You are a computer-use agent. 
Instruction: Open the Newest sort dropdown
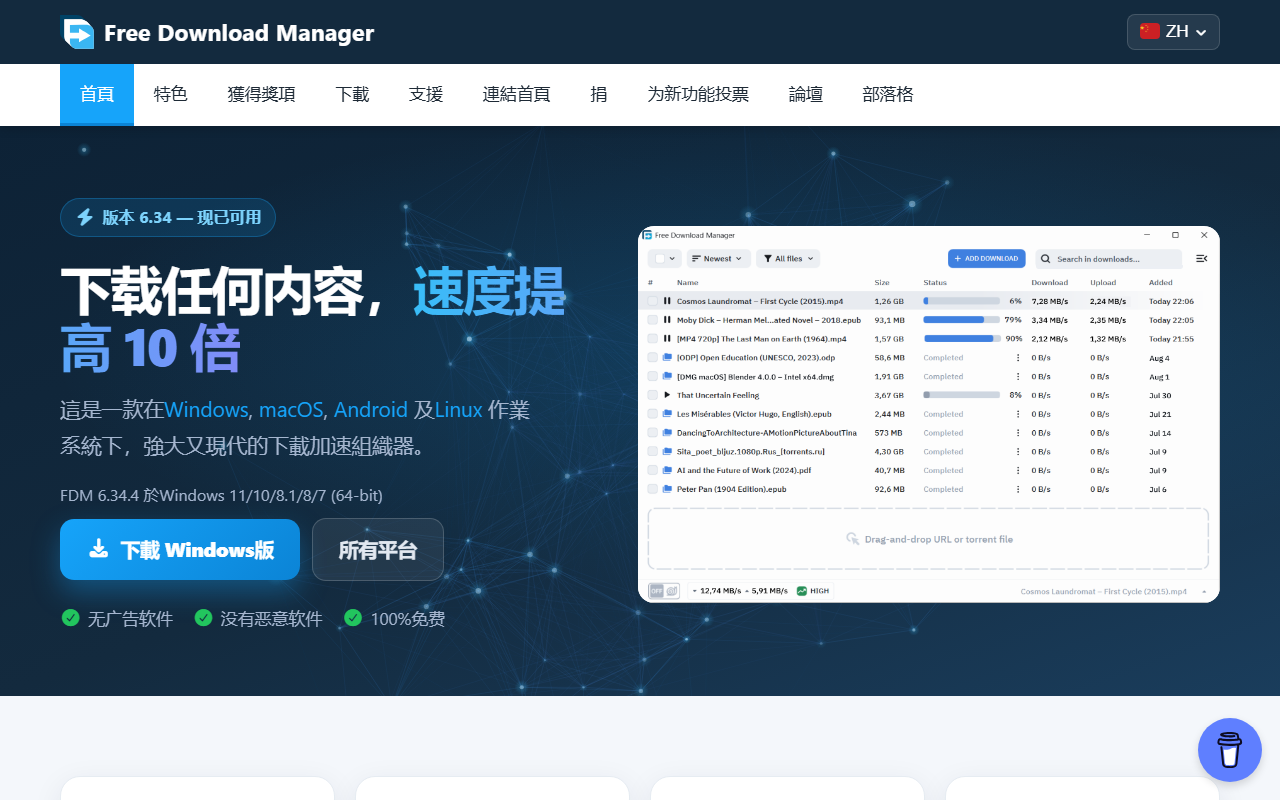click(x=717, y=259)
